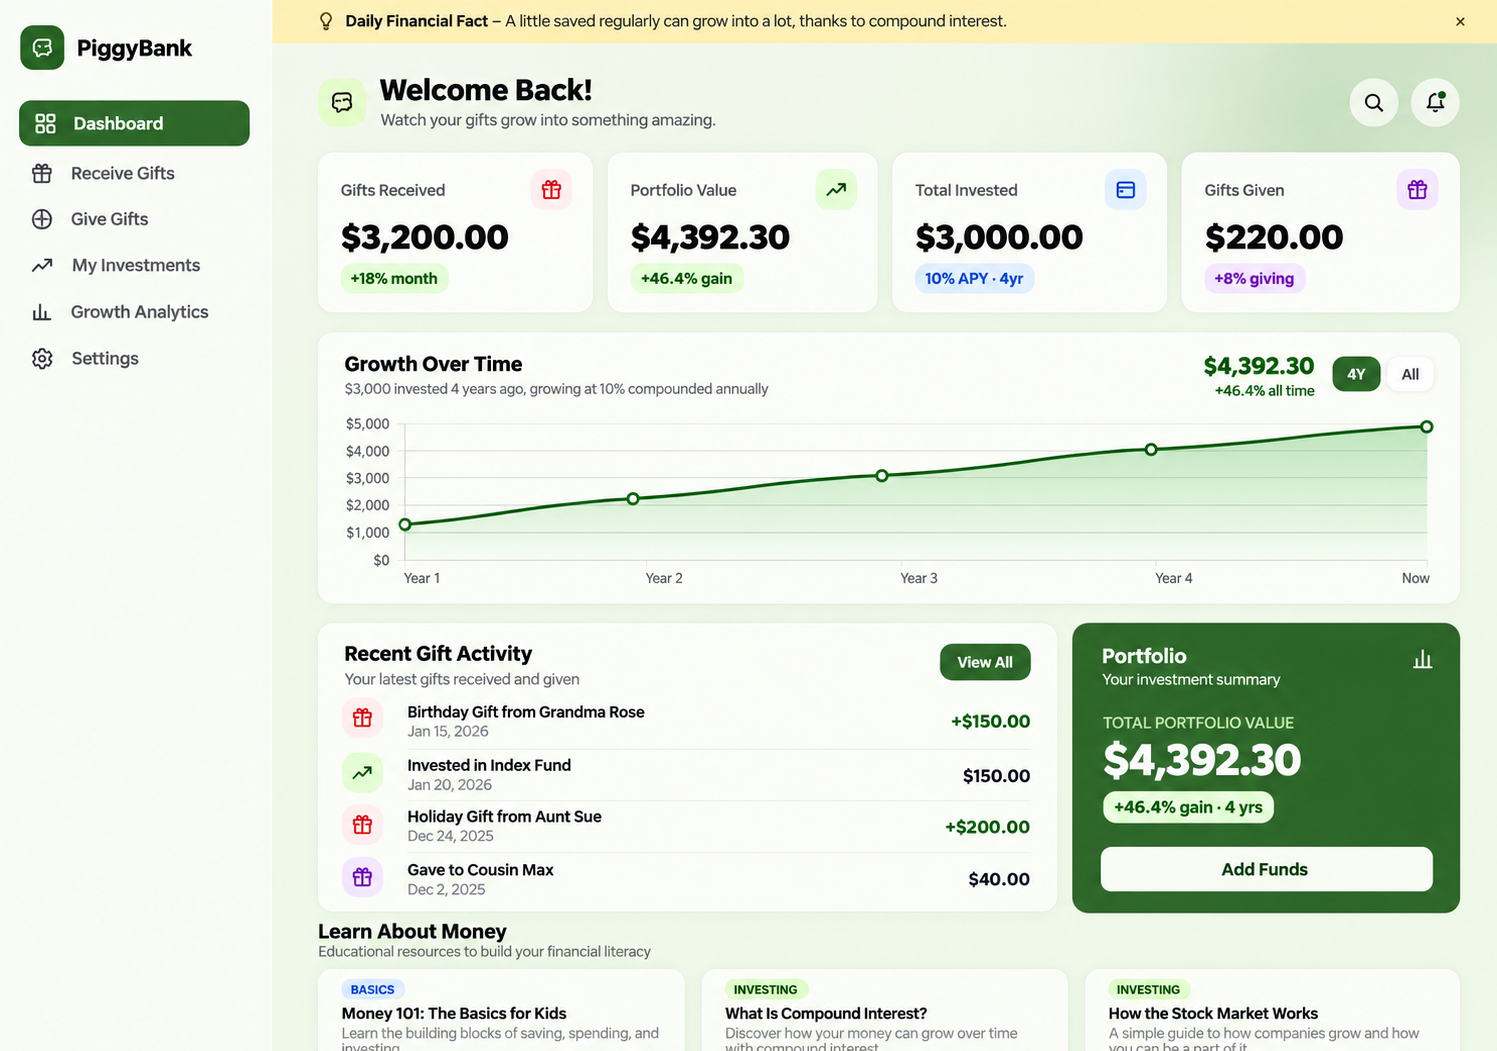The height and width of the screenshot is (1051, 1497).
Task: Click View All in Recent Gift Activity
Action: click(985, 662)
